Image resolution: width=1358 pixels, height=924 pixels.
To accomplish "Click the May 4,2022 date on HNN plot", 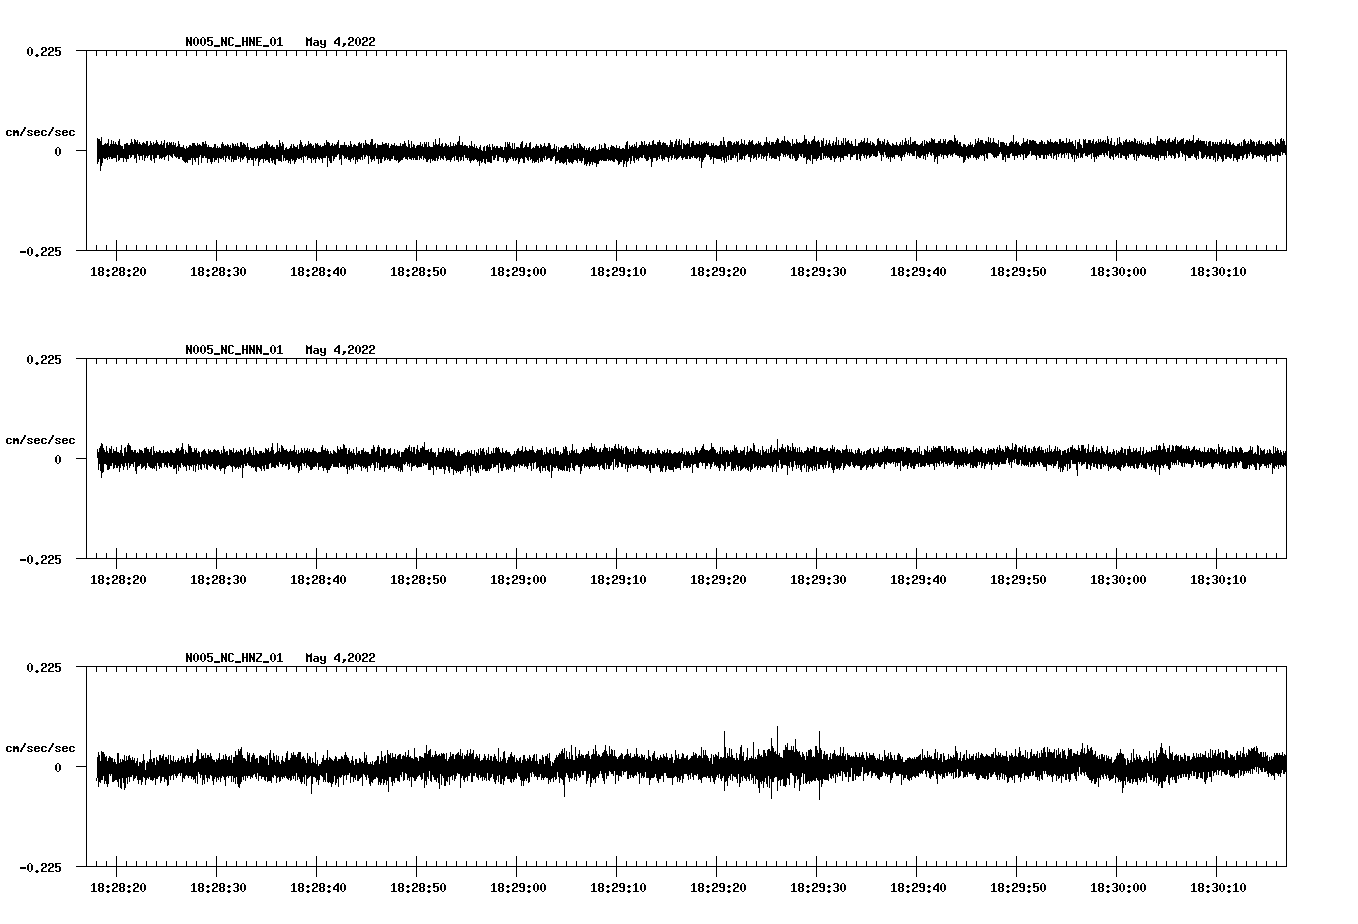I will pos(340,350).
